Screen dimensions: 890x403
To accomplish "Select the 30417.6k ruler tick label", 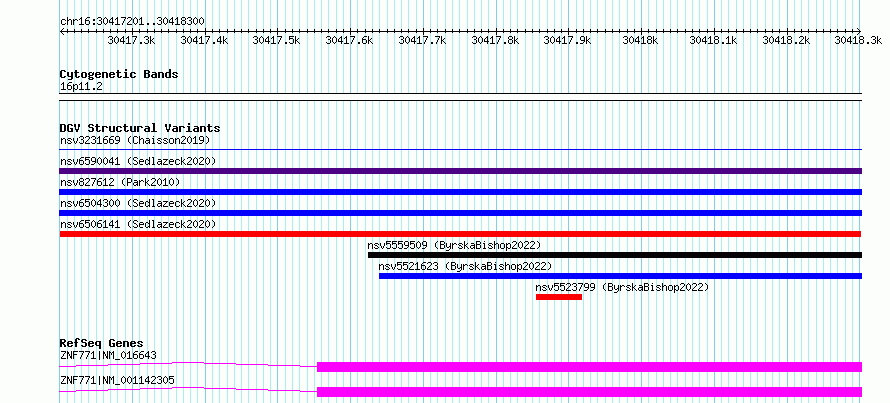I will click(x=350, y=40).
